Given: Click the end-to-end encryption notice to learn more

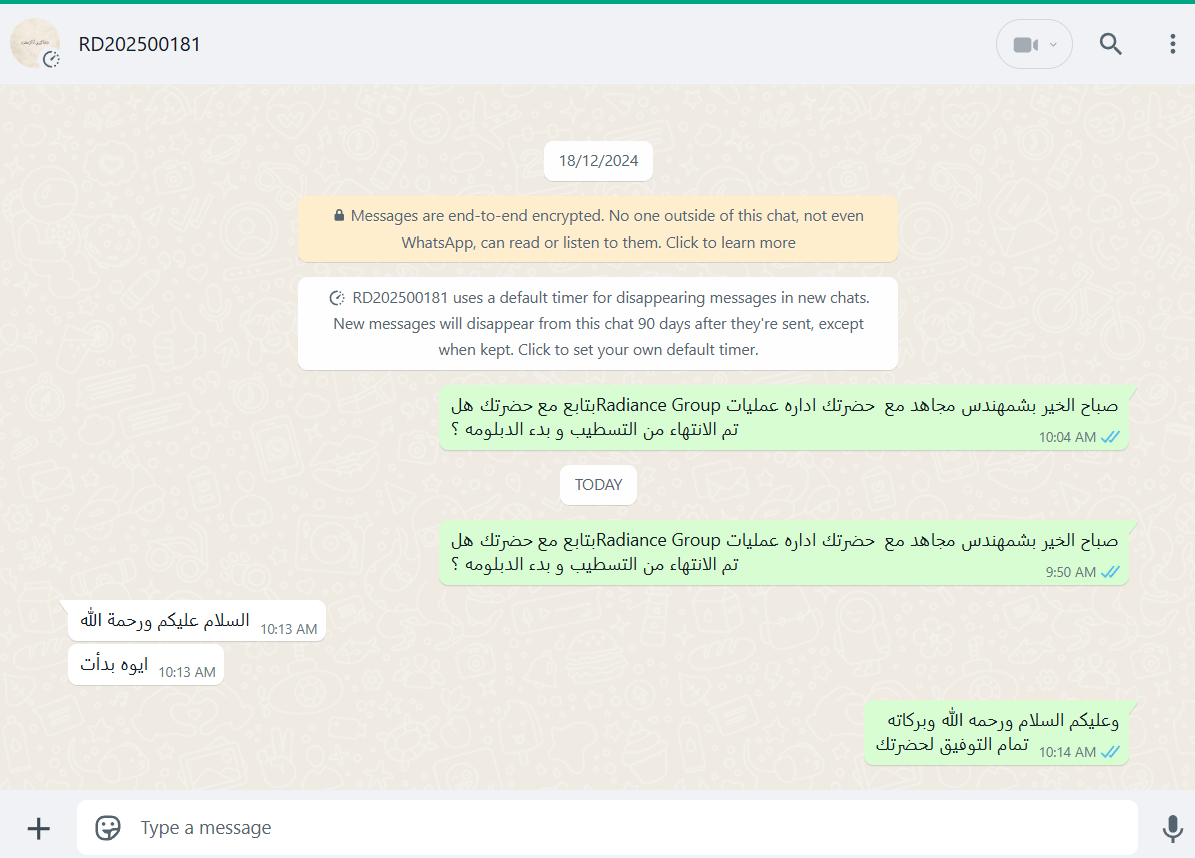Looking at the screenshot, I should 598,229.
